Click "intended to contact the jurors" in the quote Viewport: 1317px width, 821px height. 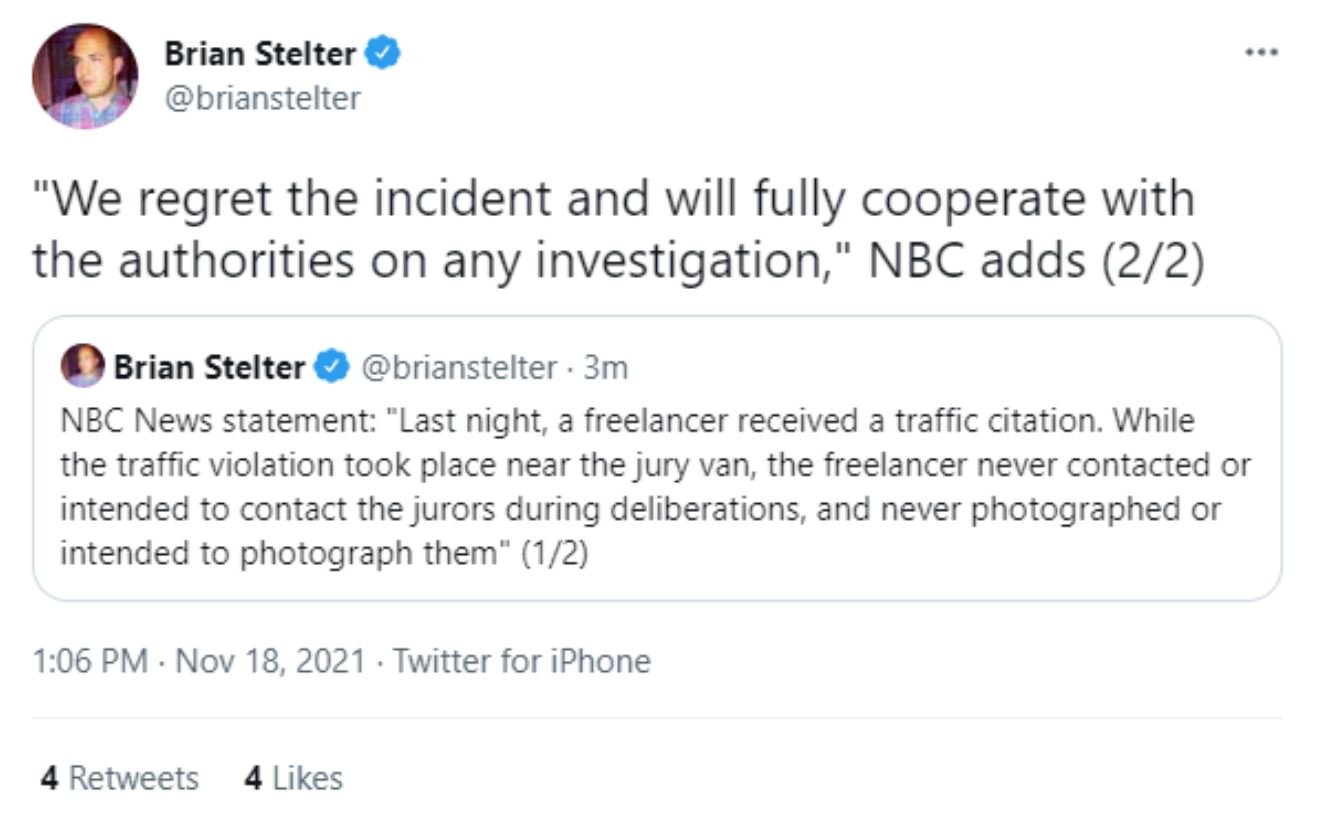point(270,509)
